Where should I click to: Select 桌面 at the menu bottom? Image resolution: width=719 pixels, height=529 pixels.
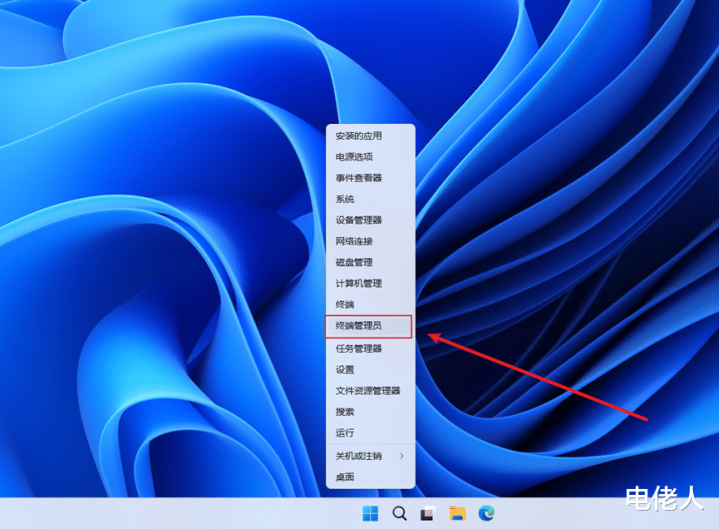371,477
